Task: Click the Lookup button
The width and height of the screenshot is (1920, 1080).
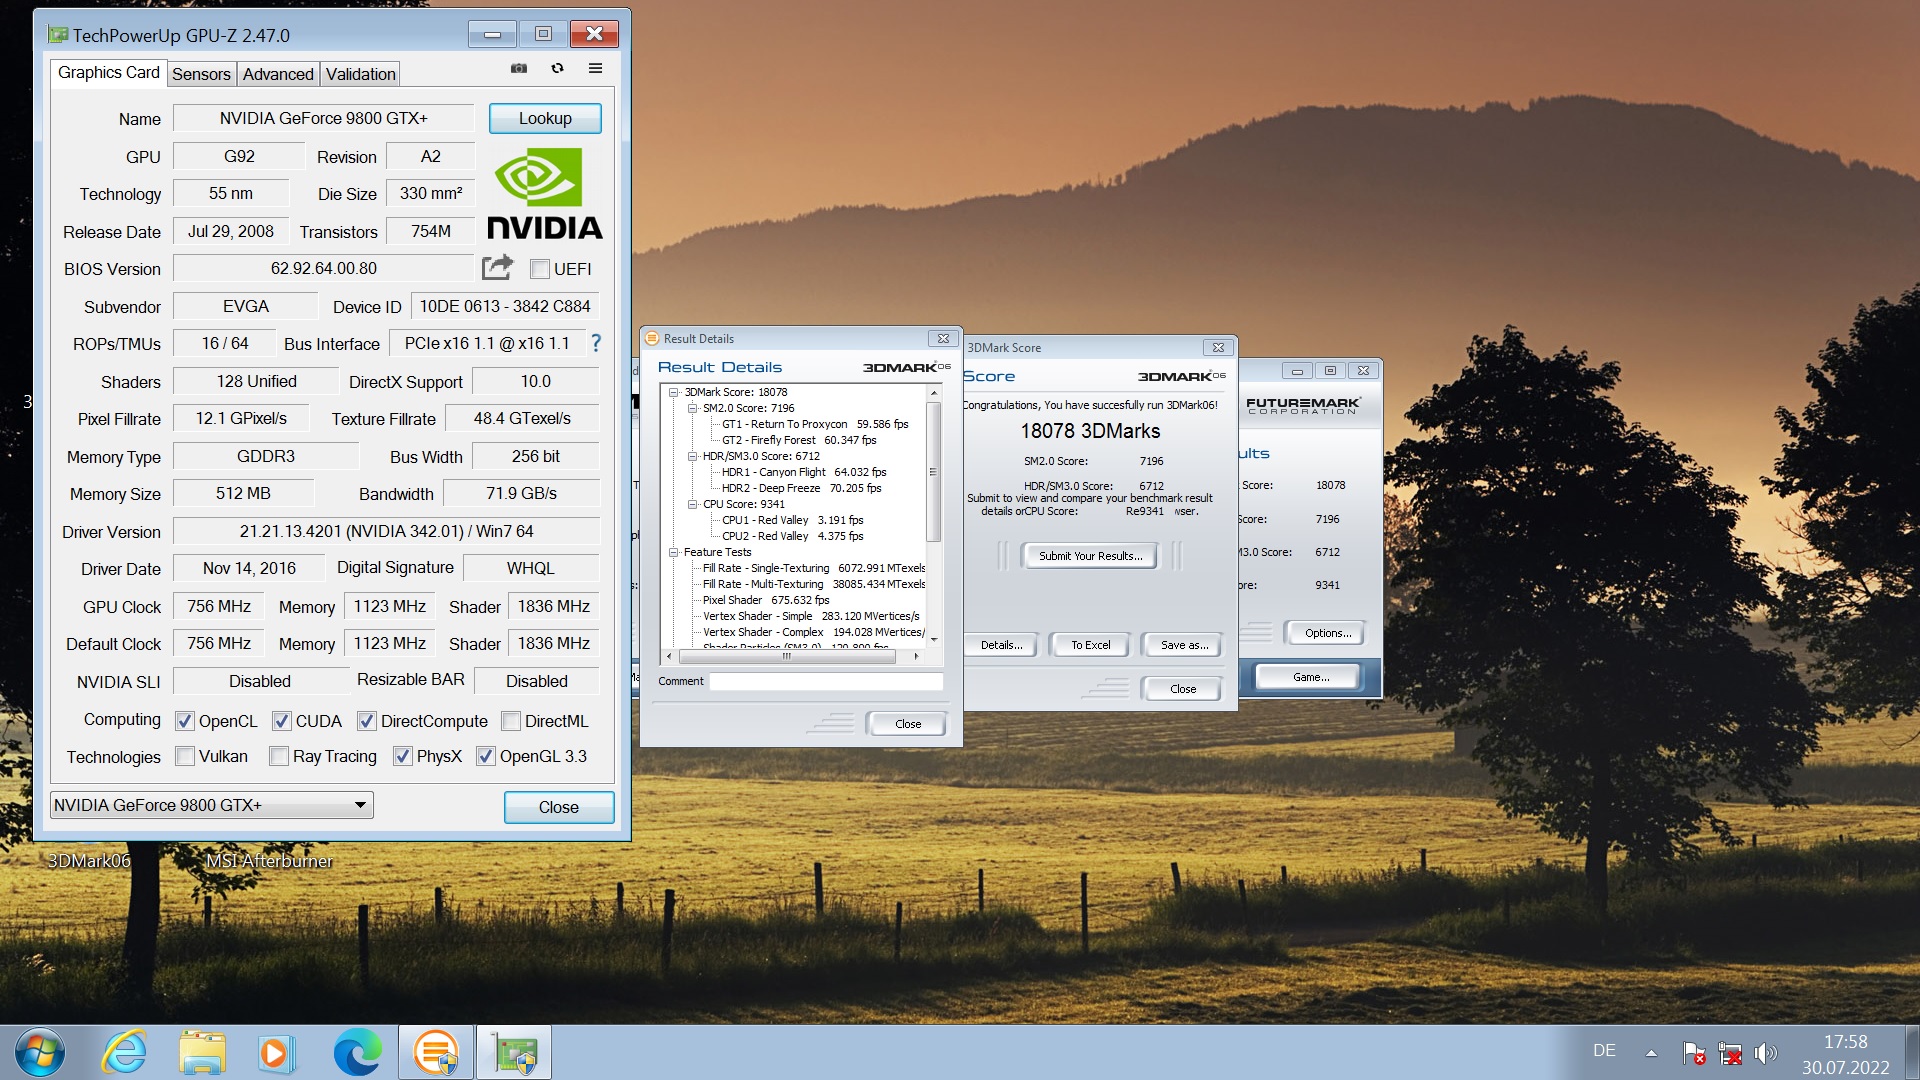Action: (x=545, y=118)
